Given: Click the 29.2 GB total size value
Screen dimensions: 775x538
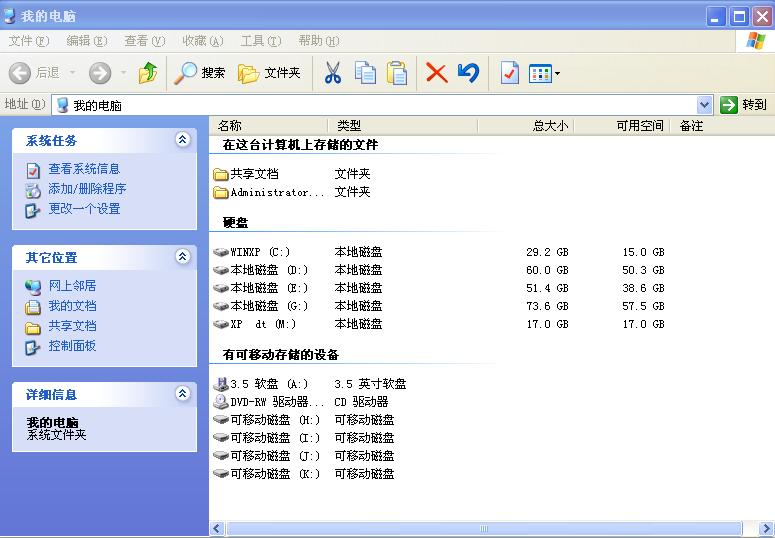Looking at the screenshot, I should click(x=547, y=252).
